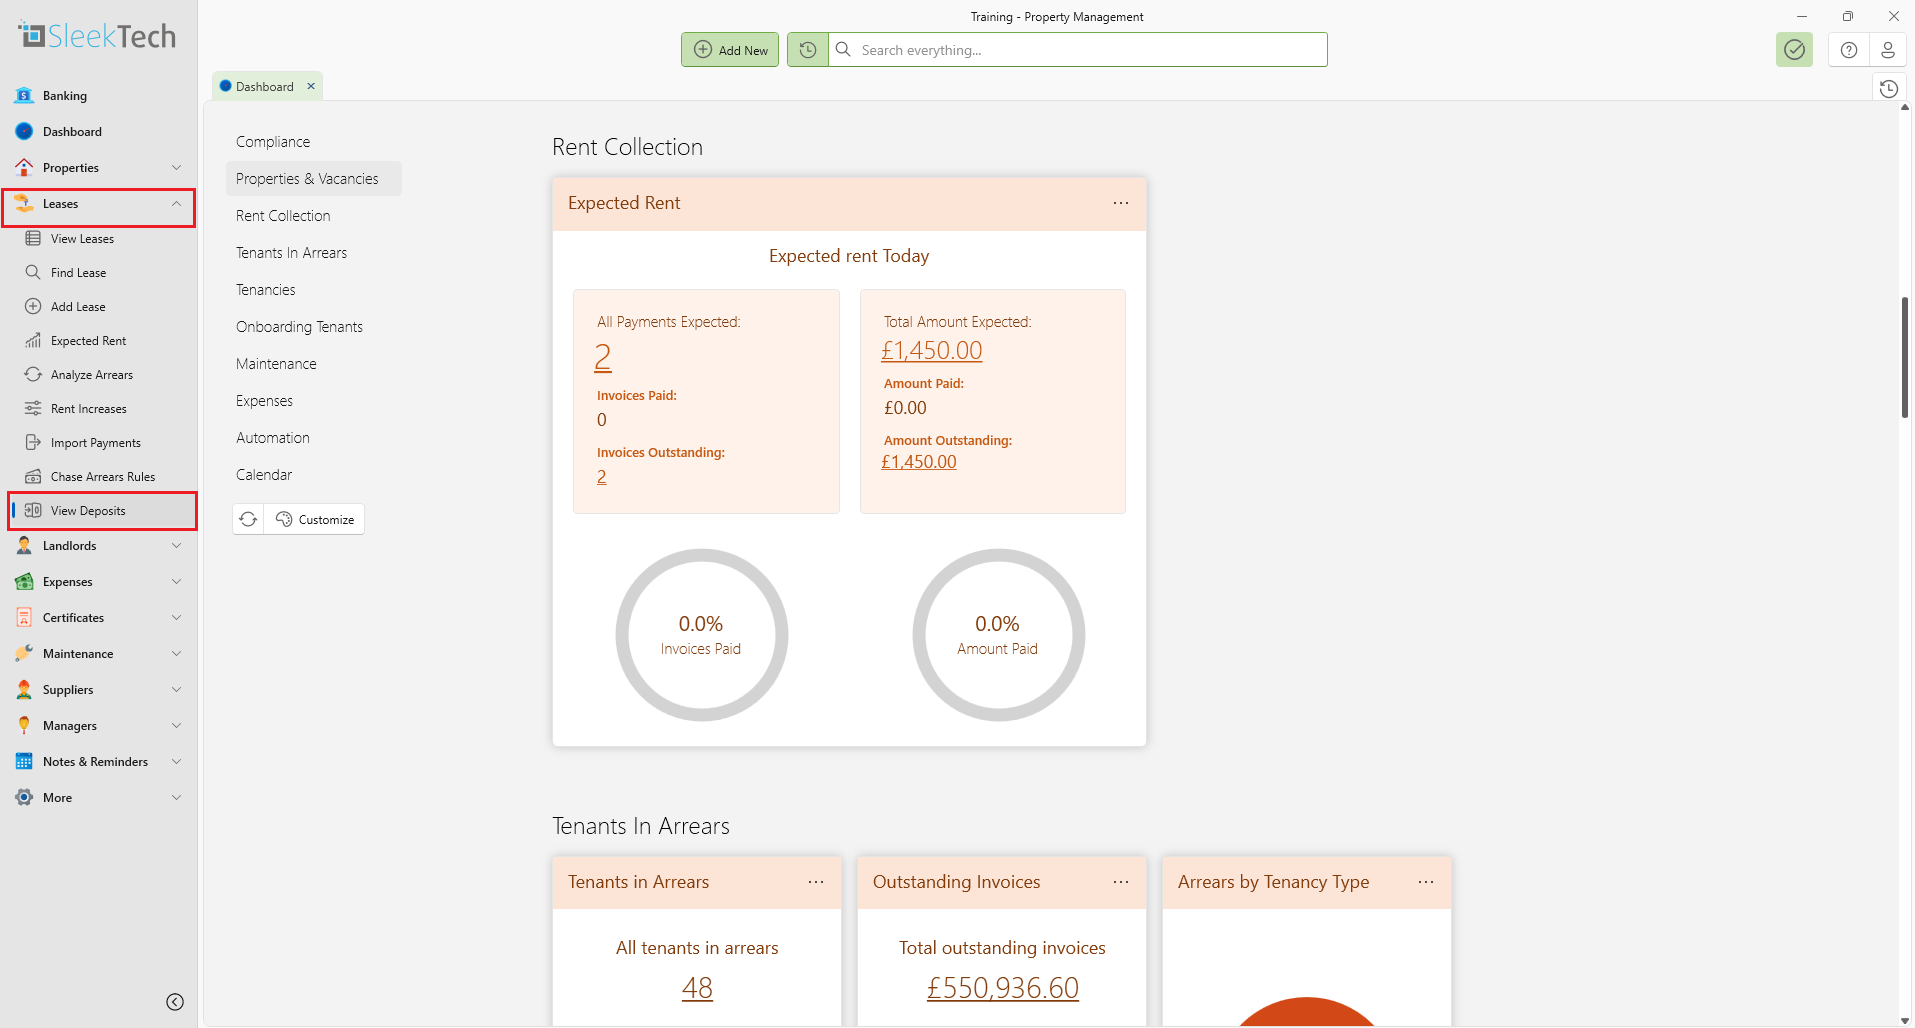The height and width of the screenshot is (1028, 1915).
Task: Click the Dashboard globe icon in sidebar
Action: click(x=24, y=132)
